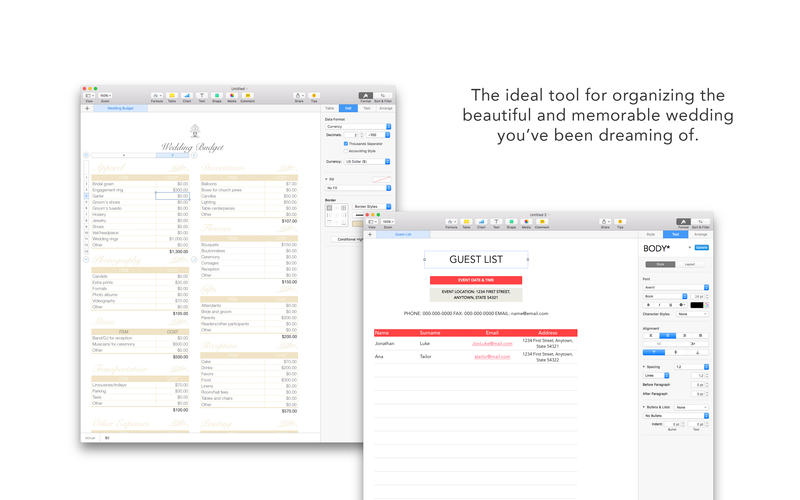Align text right in Guest List panel
The height and width of the screenshot is (500, 800).
click(x=684, y=336)
